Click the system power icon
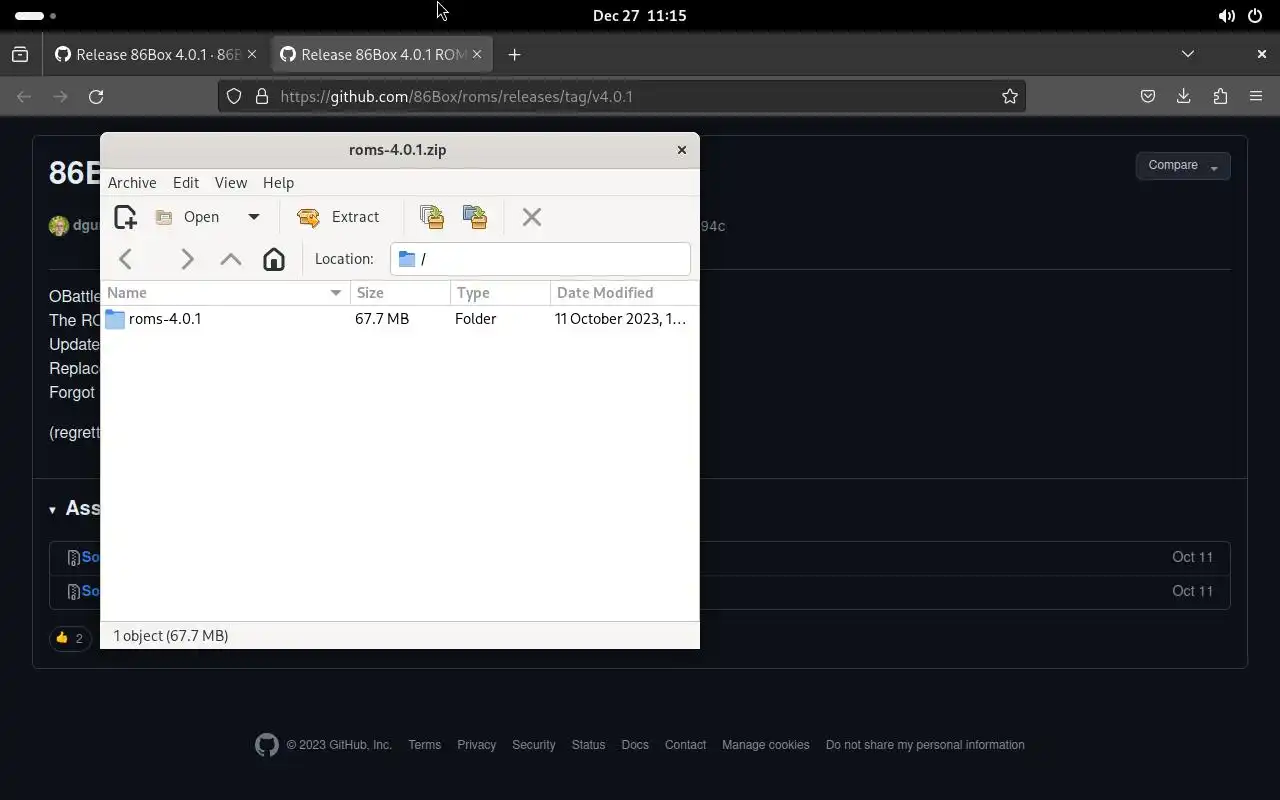Viewport: 1280px width, 800px height. click(x=1255, y=16)
